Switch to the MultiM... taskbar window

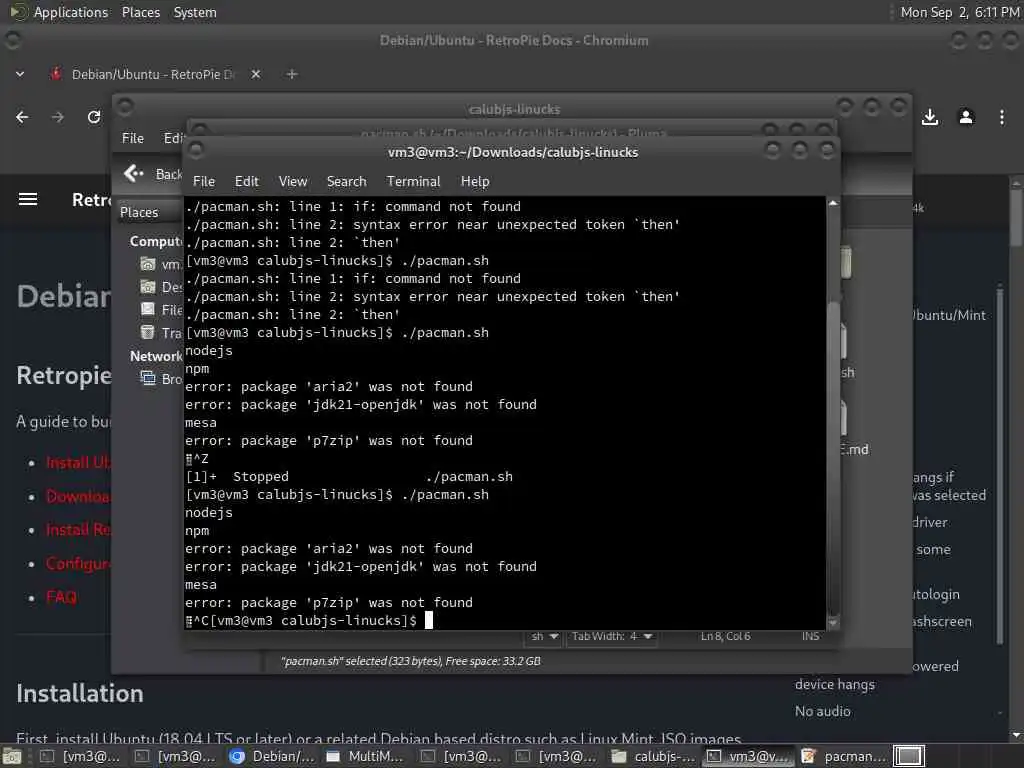tap(367, 756)
